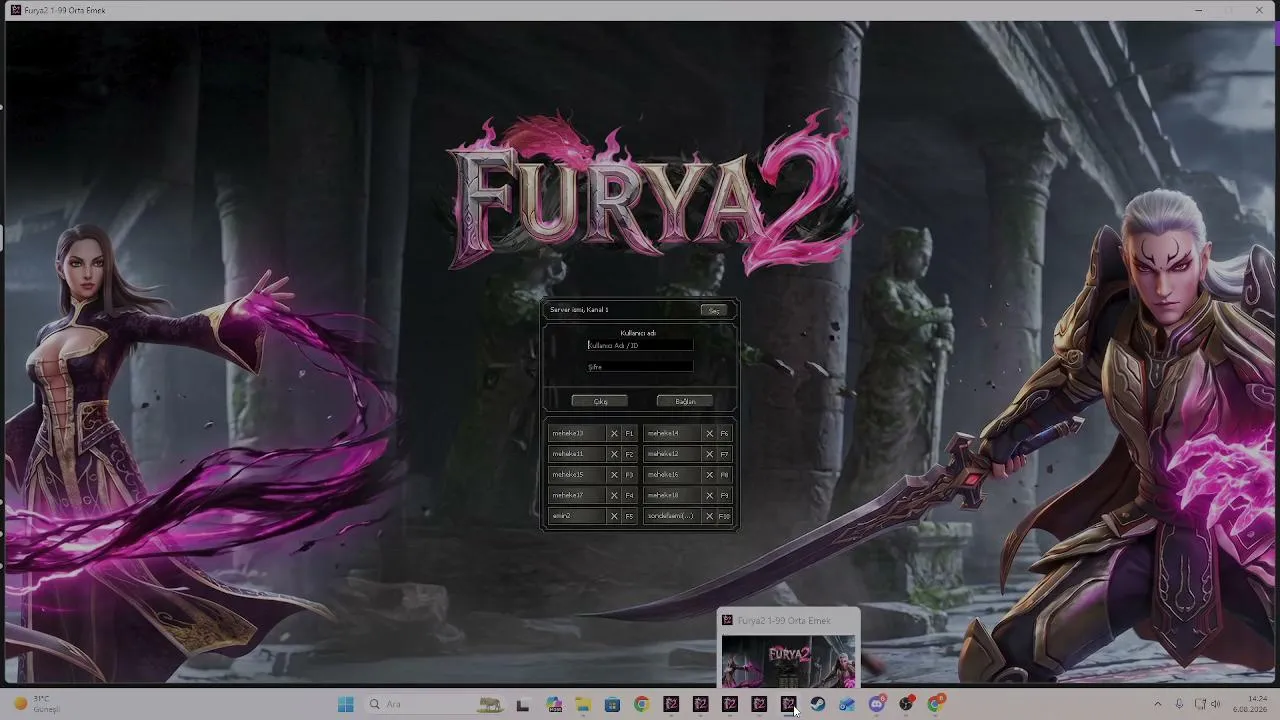The width and height of the screenshot is (1280, 720).
Task: Click the X beside the F7 slot
Action: click(x=709, y=454)
